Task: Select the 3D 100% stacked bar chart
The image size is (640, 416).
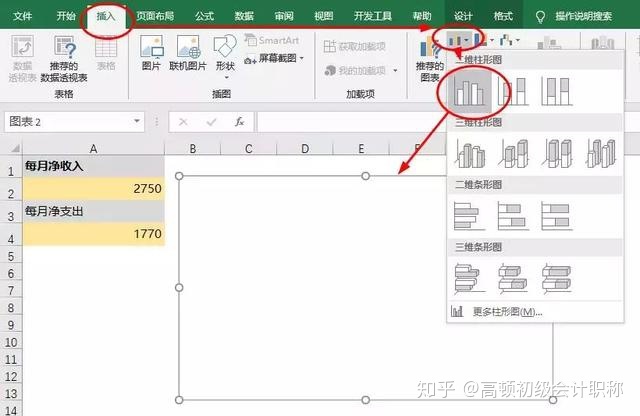Action: (x=556, y=278)
